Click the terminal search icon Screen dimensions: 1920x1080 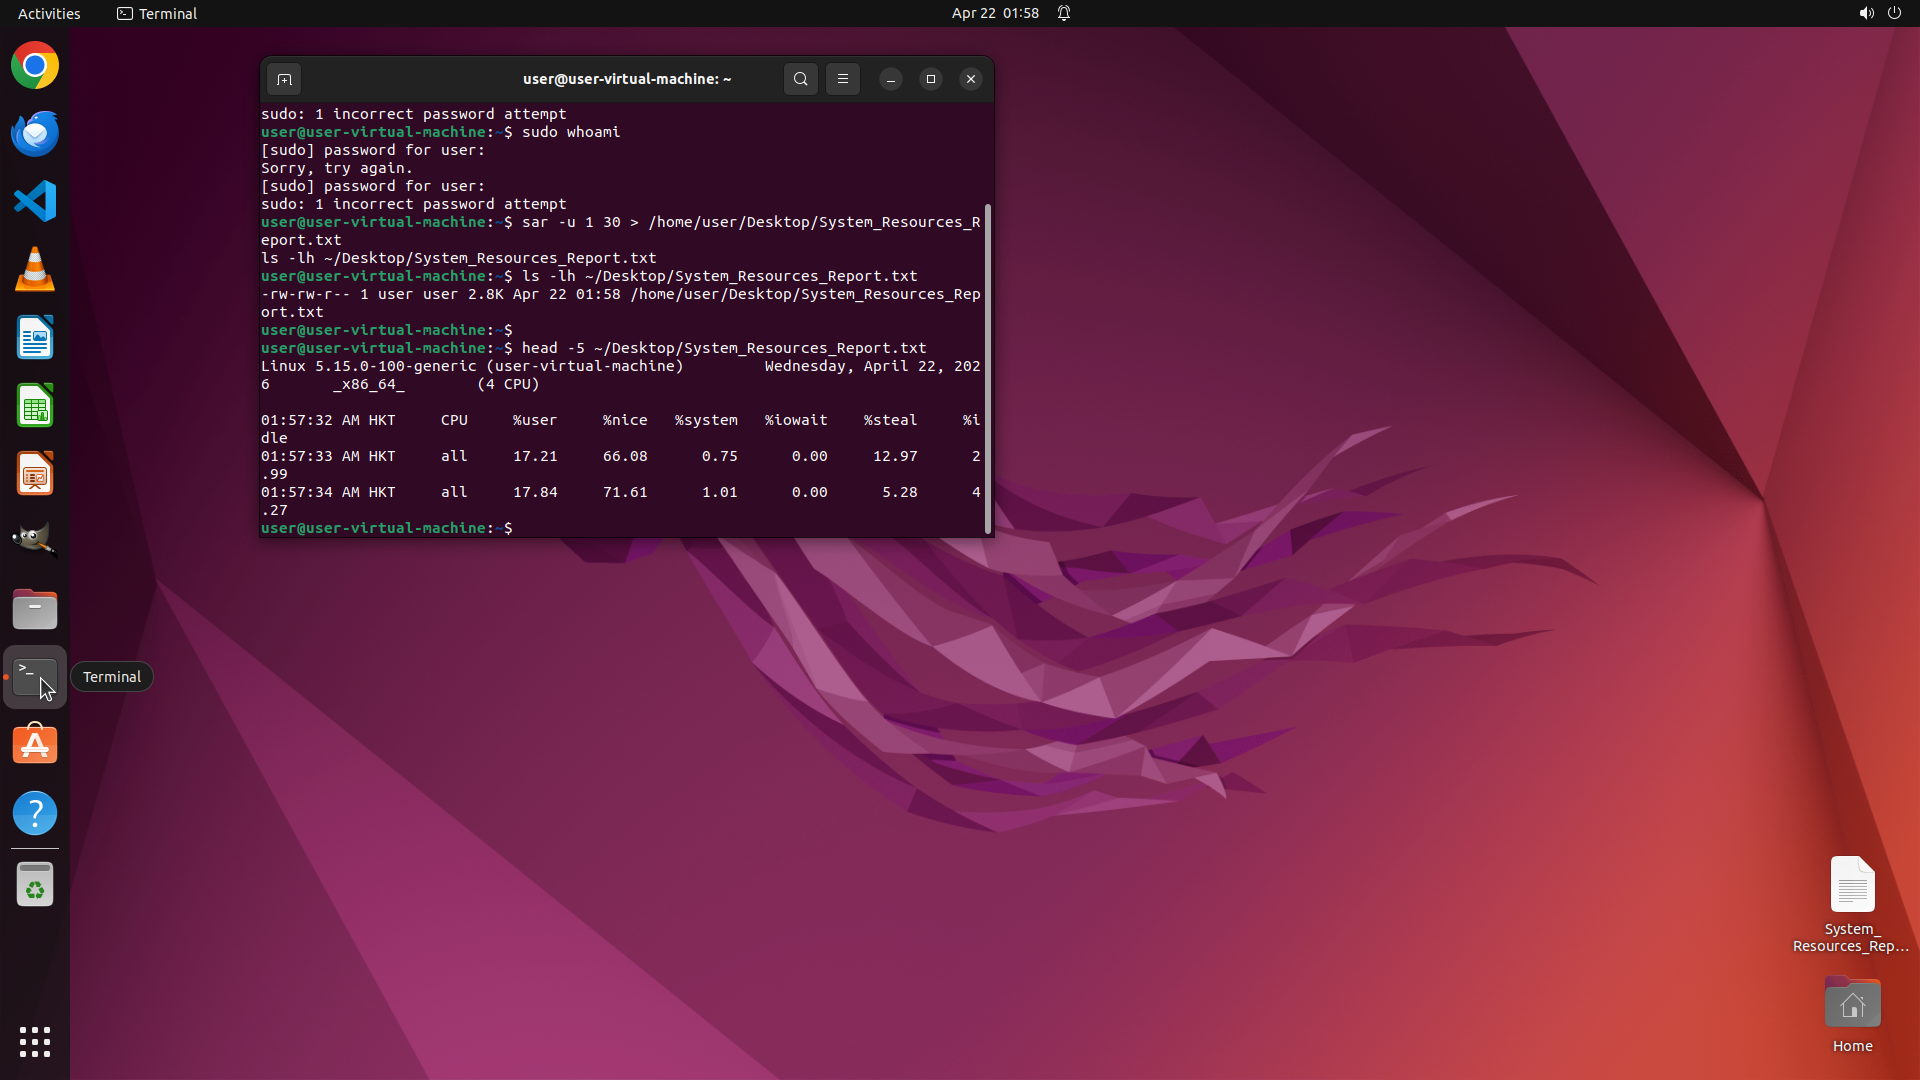pos(800,79)
